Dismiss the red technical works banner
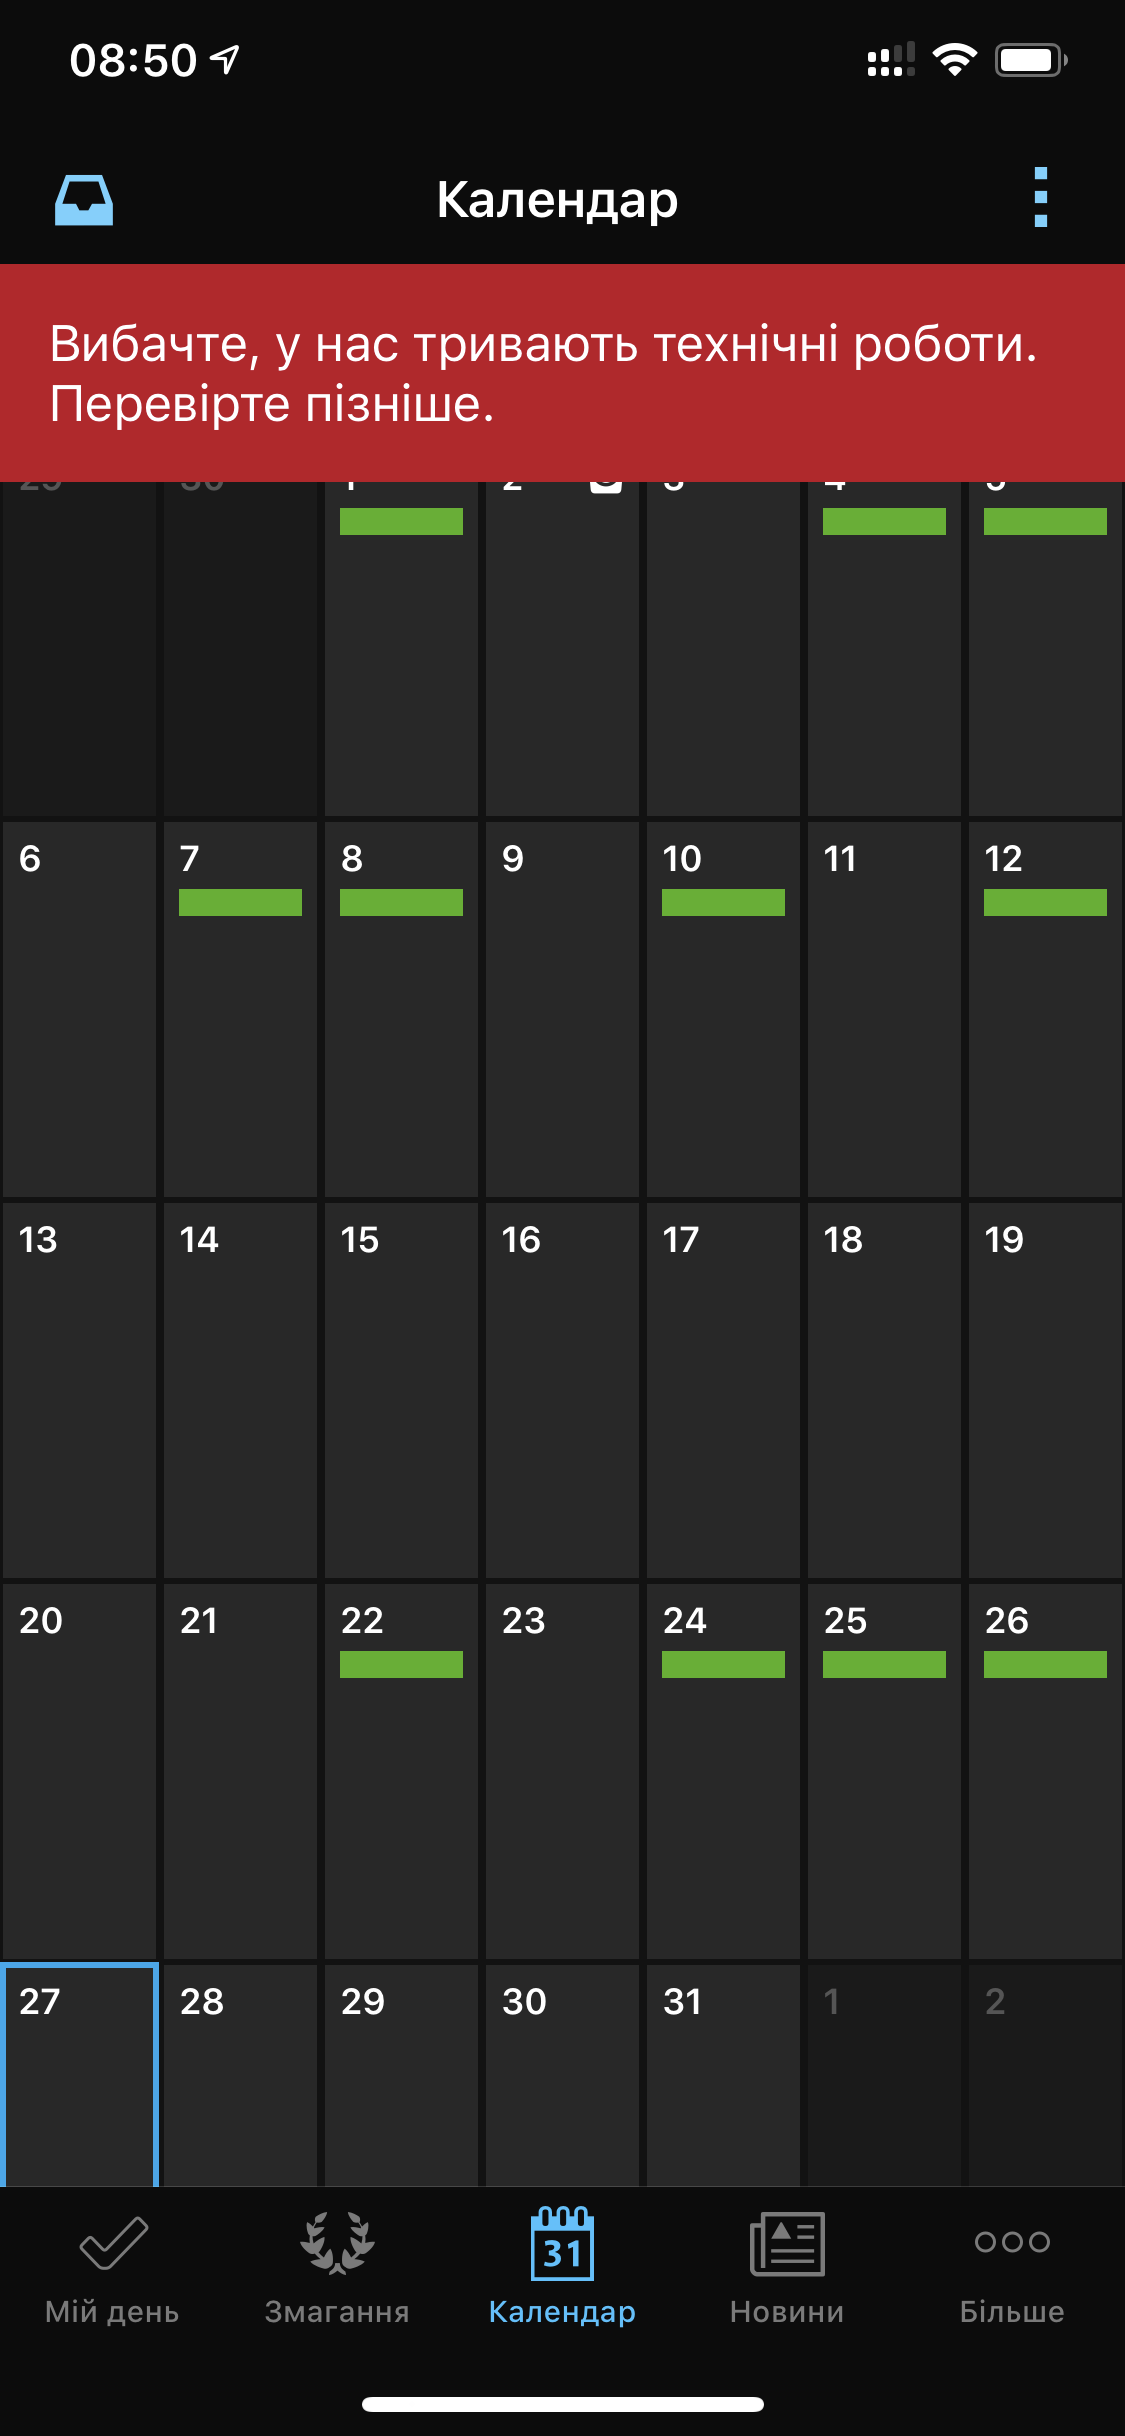 coord(562,373)
